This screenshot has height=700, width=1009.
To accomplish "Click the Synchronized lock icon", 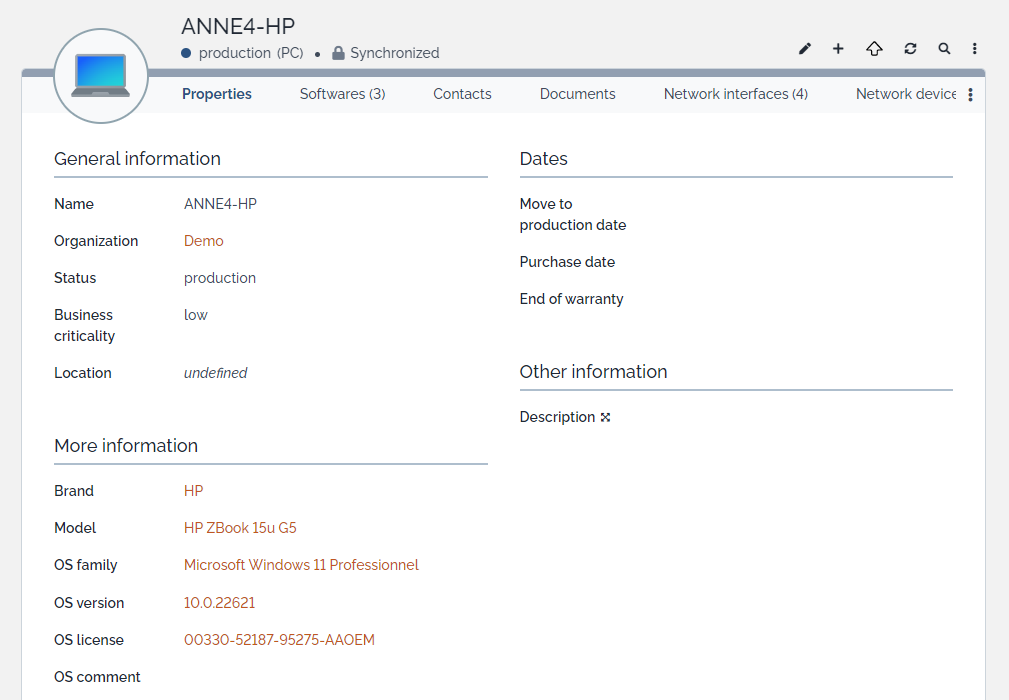I will point(338,53).
